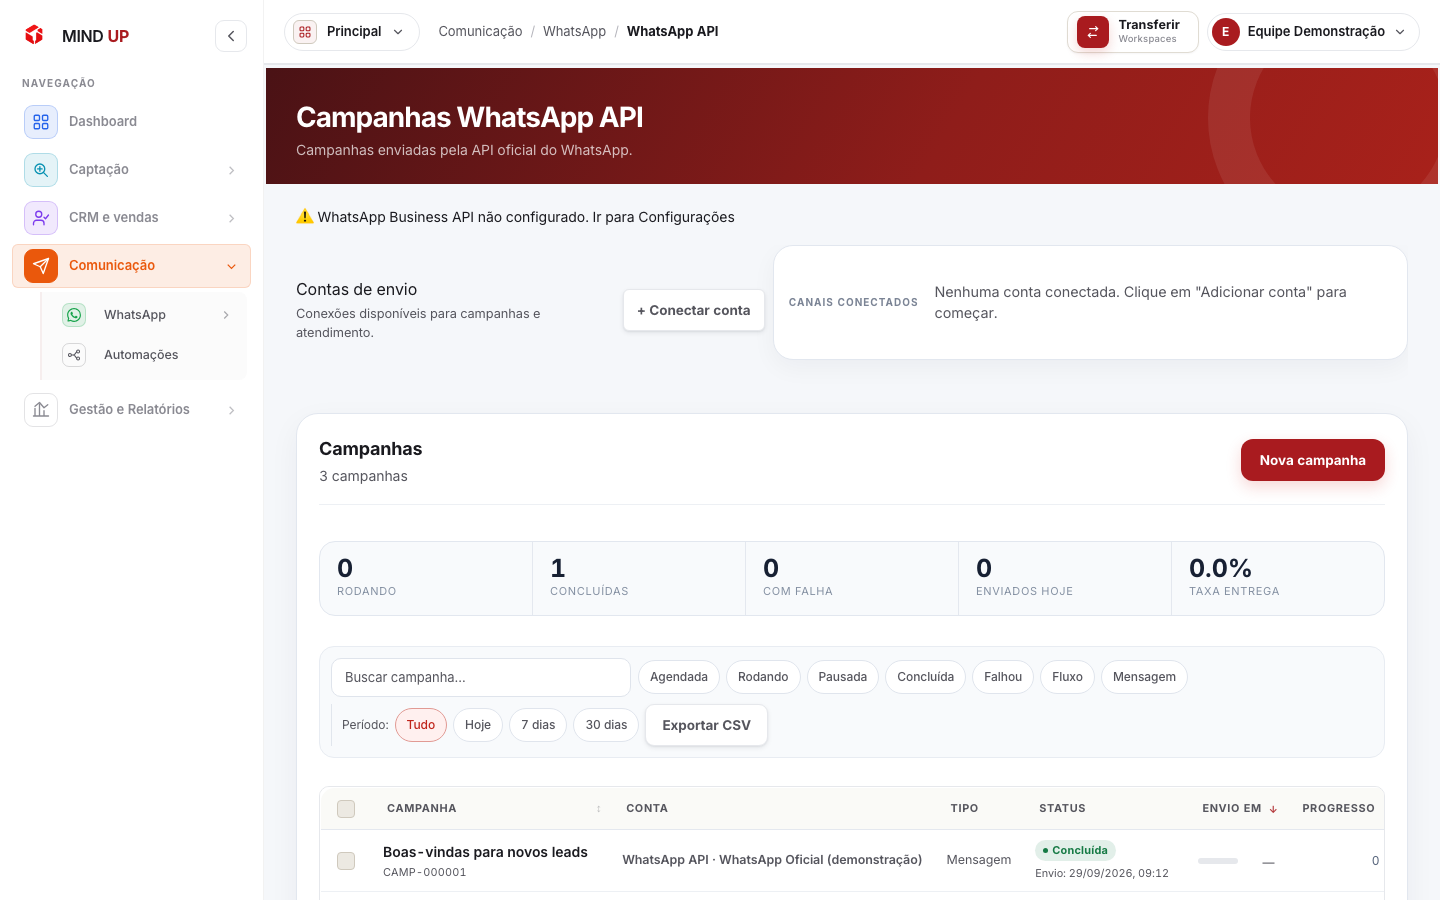
Task: Open the Boas-vindas para novos leads campaign
Action: (x=485, y=852)
